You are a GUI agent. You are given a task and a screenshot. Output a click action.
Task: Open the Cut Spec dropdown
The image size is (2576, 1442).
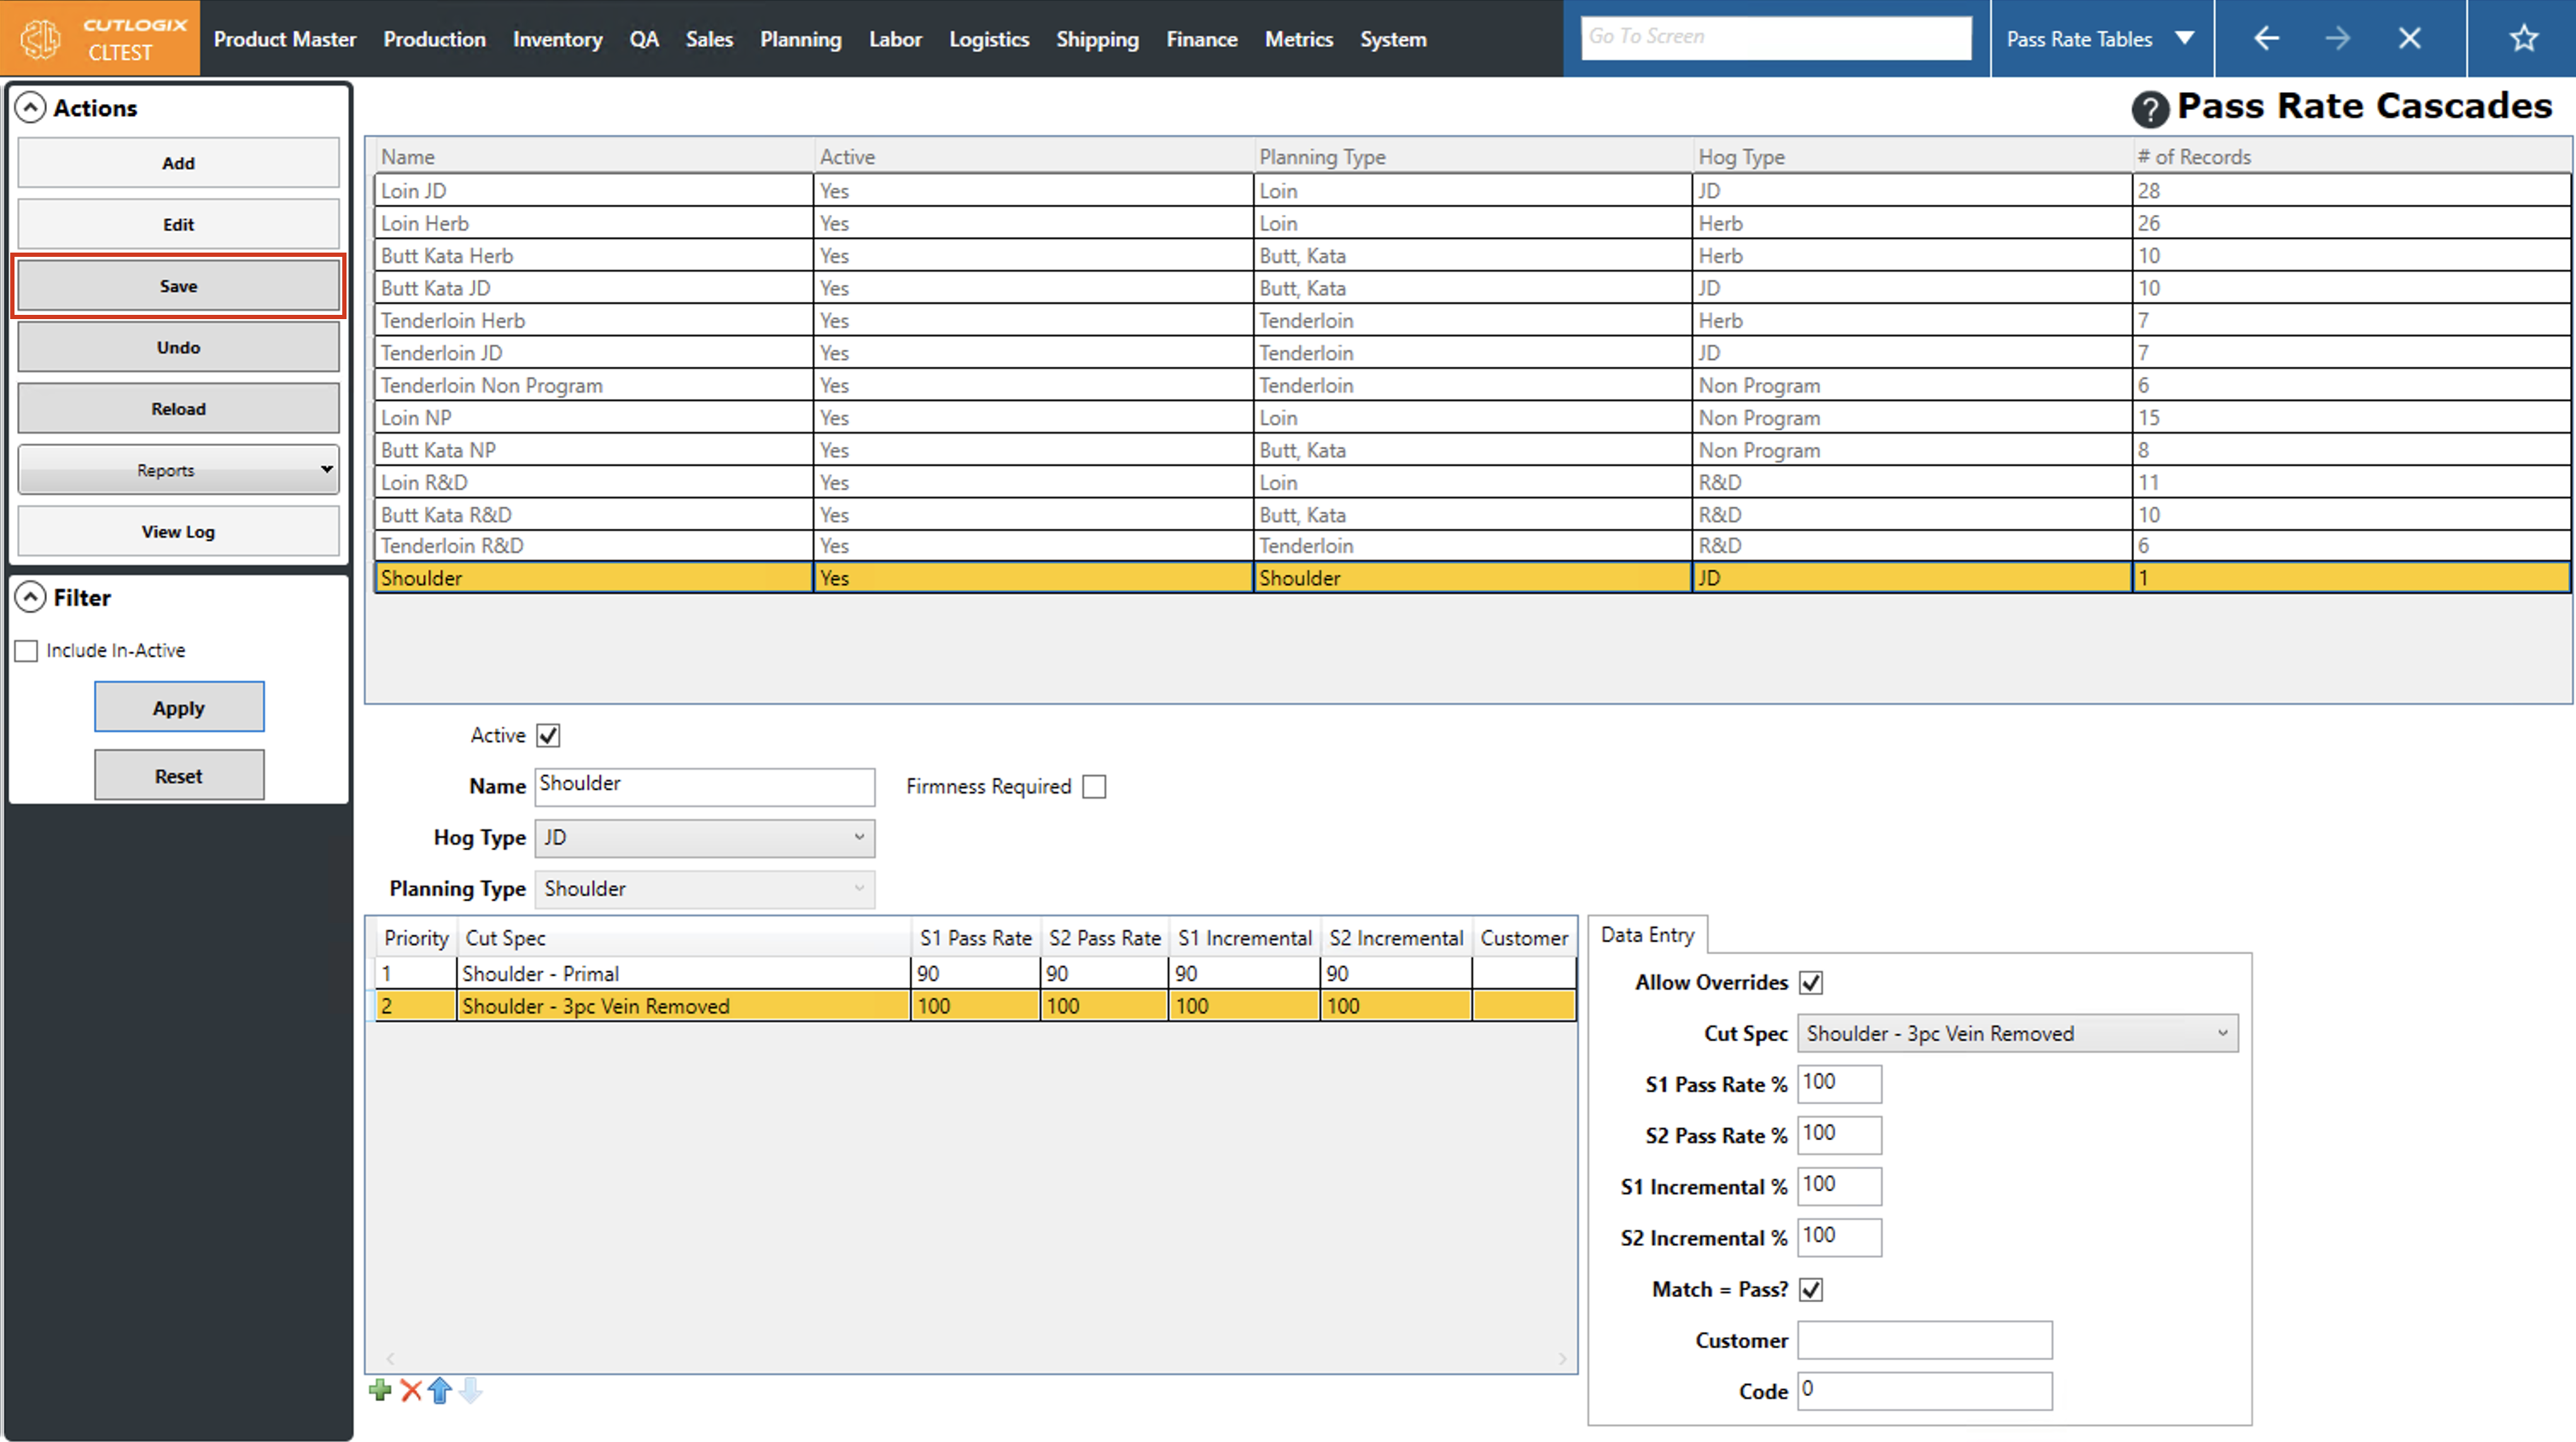2017,1034
